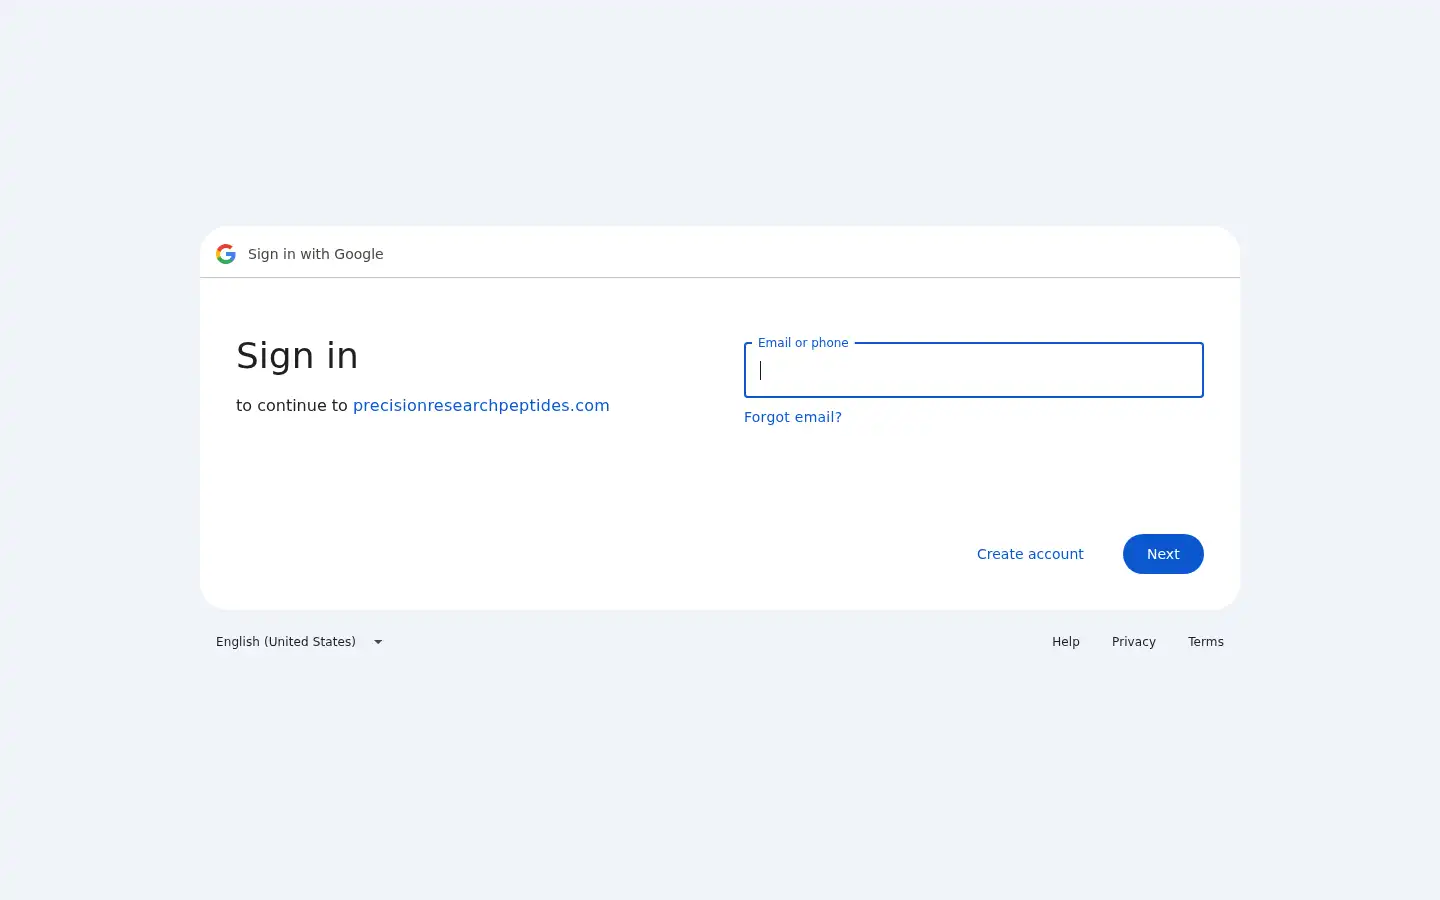Click the 'Sign in with Google' header text

(x=316, y=254)
